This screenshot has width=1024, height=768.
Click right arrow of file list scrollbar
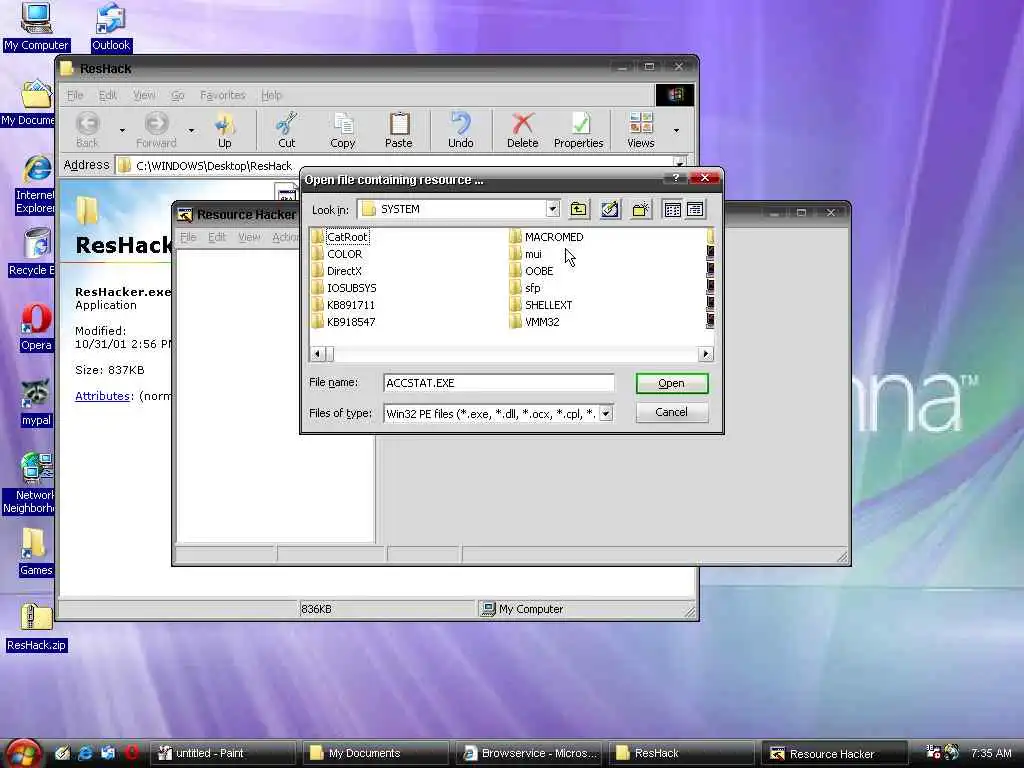[705, 354]
